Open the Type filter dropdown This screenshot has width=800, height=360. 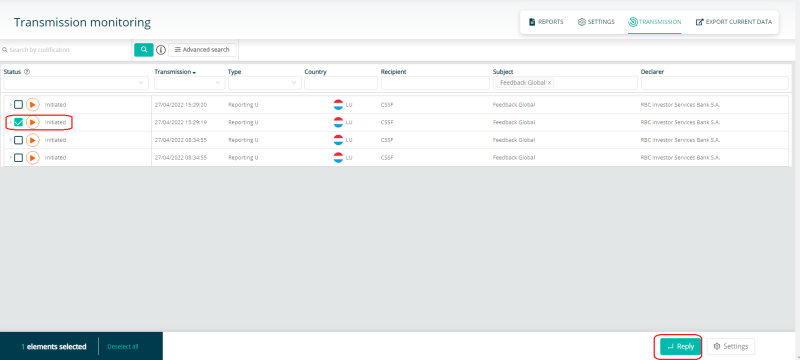pyautogui.click(x=265, y=83)
